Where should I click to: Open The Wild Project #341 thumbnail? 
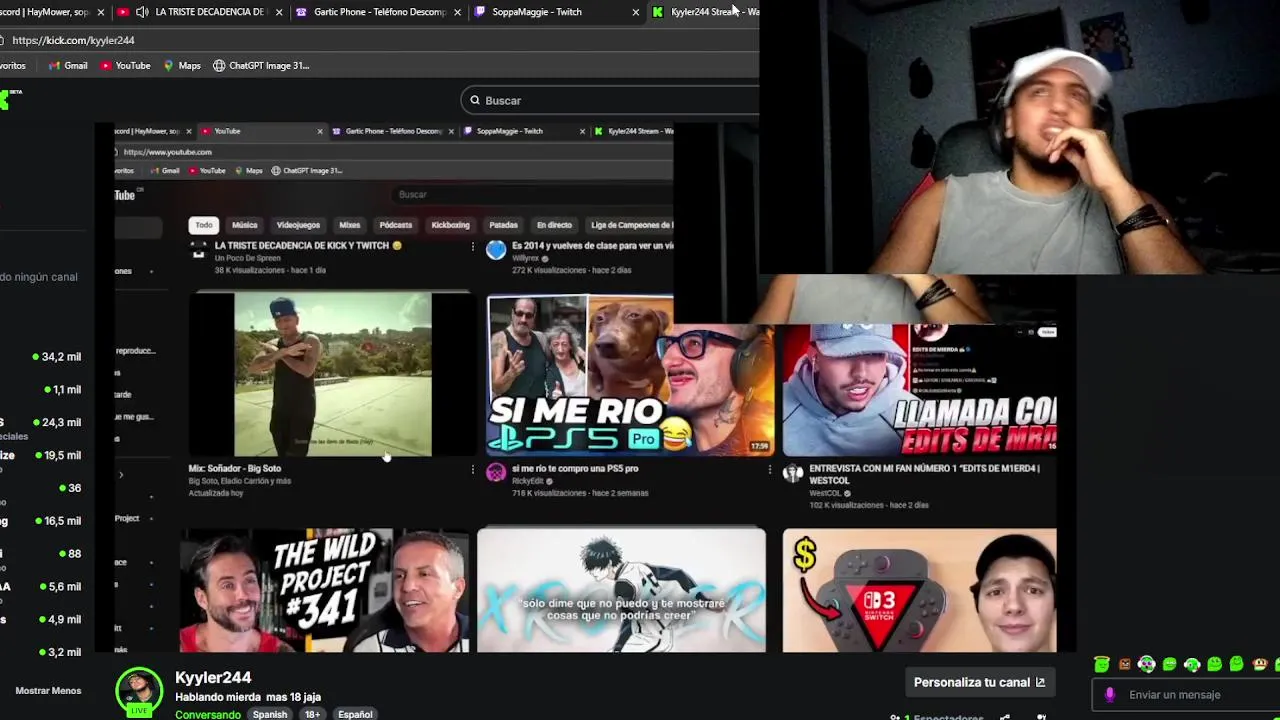pos(325,590)
